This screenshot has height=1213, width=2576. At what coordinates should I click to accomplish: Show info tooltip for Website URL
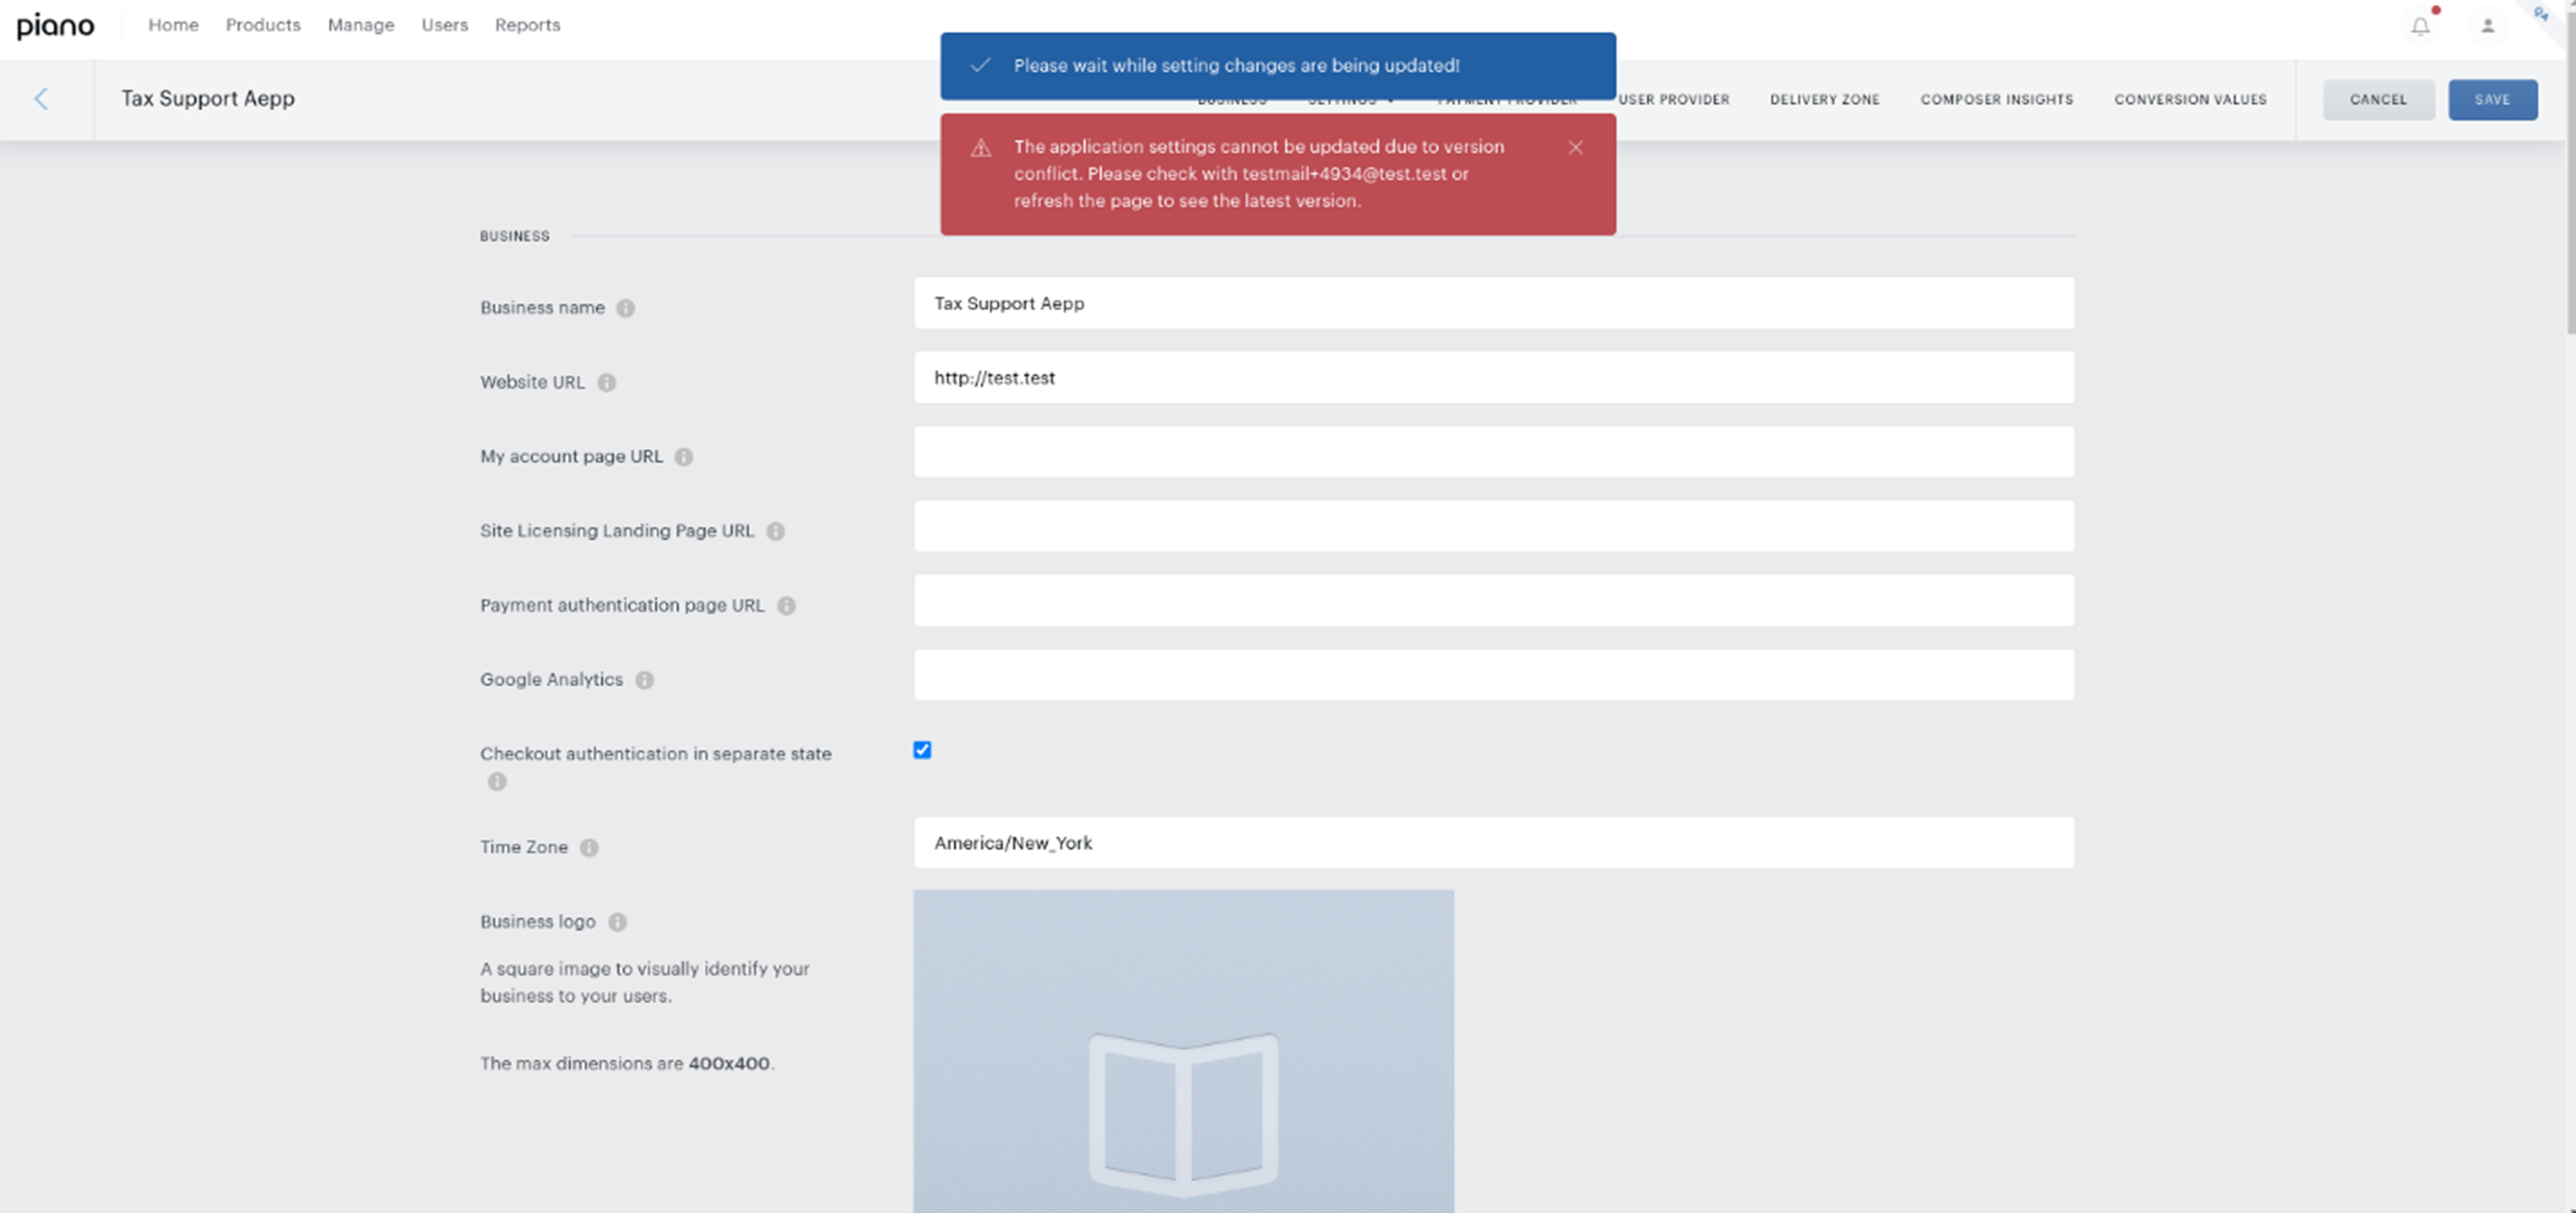click(x=607, y=382)
